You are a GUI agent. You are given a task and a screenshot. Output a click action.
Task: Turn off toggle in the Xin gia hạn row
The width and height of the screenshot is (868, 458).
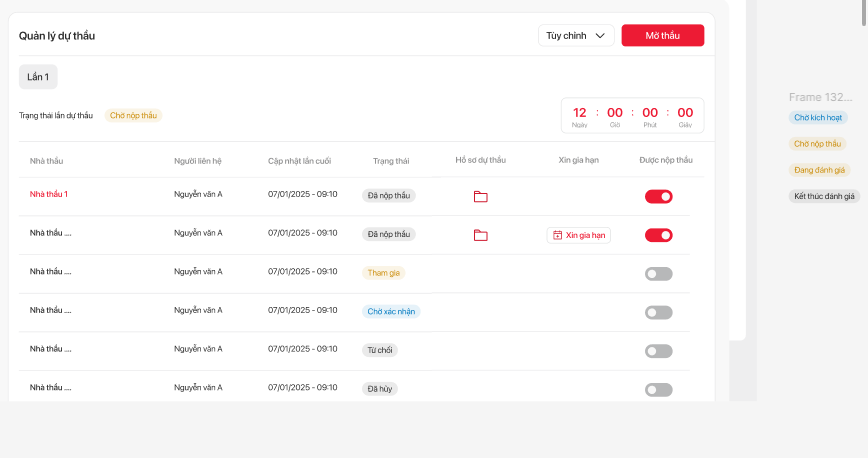[658, 235]
